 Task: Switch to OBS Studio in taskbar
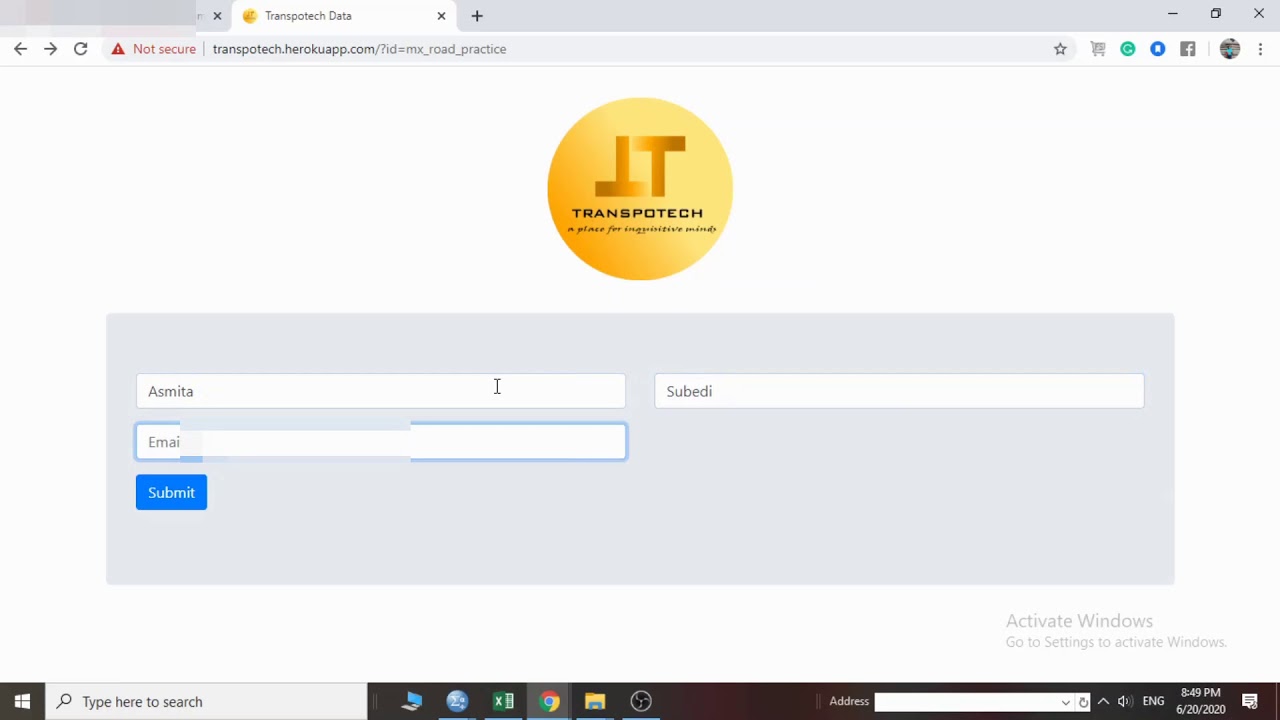coord(641,701)
